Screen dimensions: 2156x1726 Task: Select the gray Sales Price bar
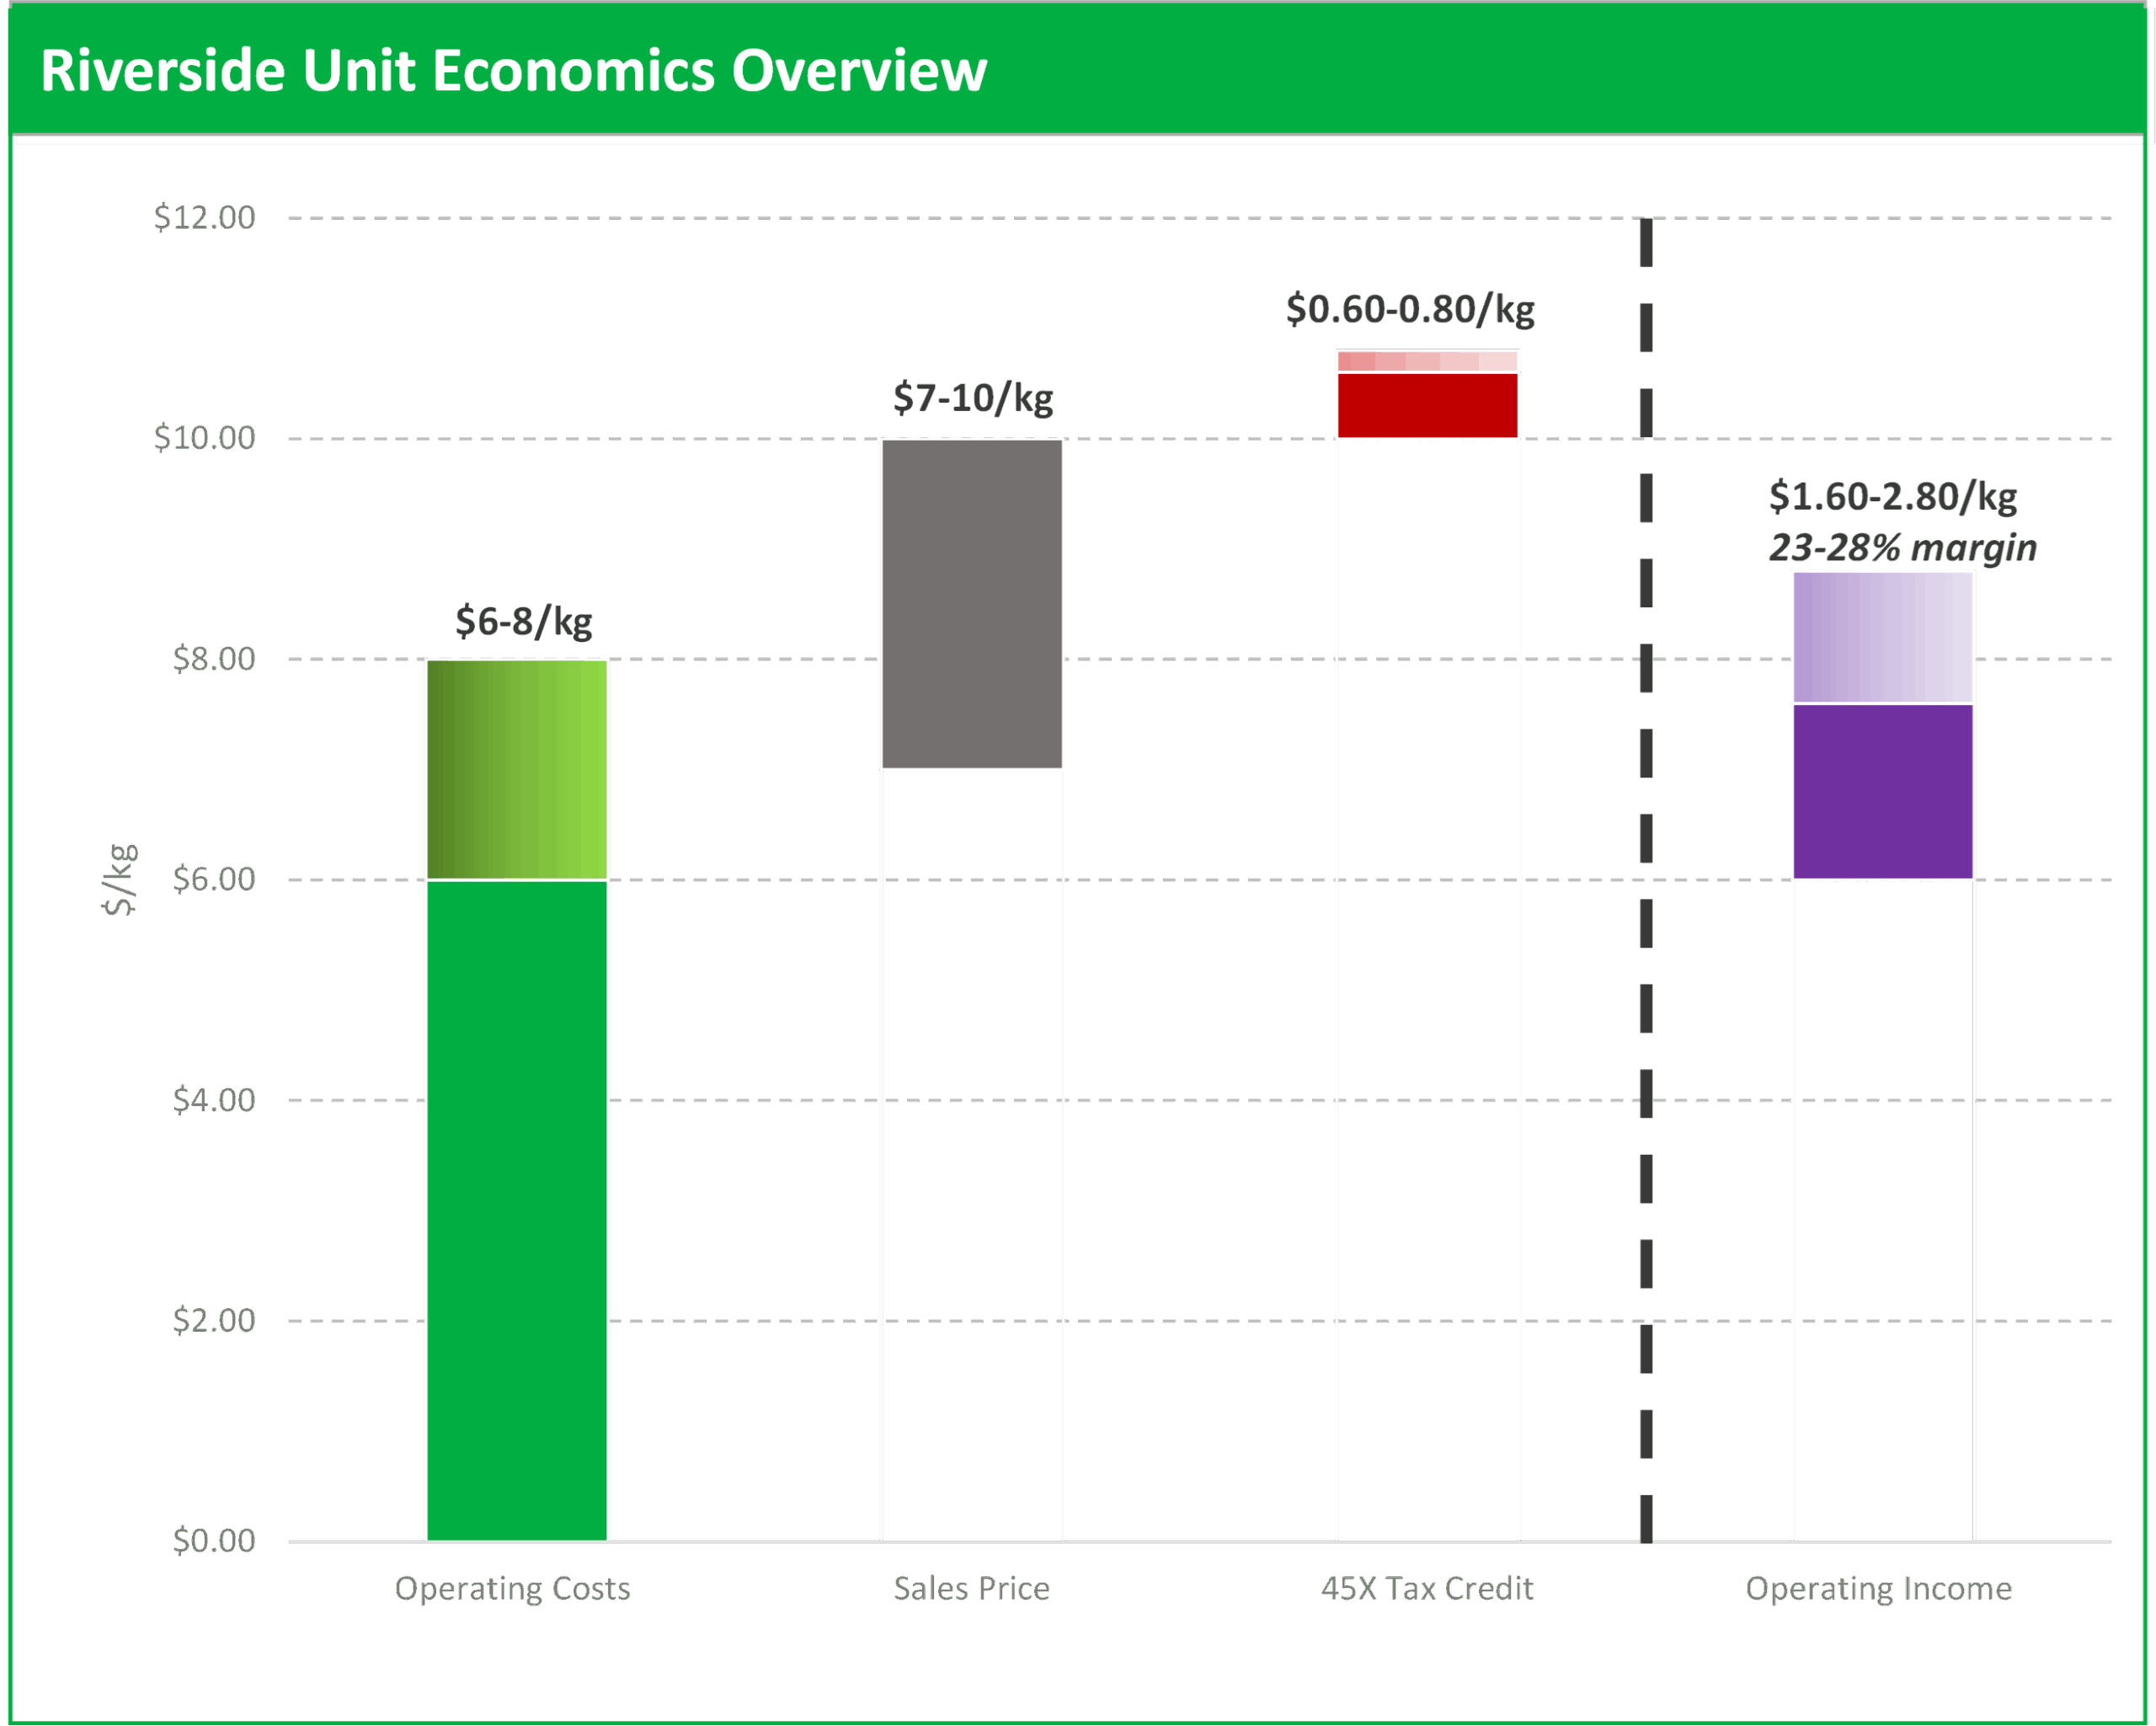click(x=971, y=604)
